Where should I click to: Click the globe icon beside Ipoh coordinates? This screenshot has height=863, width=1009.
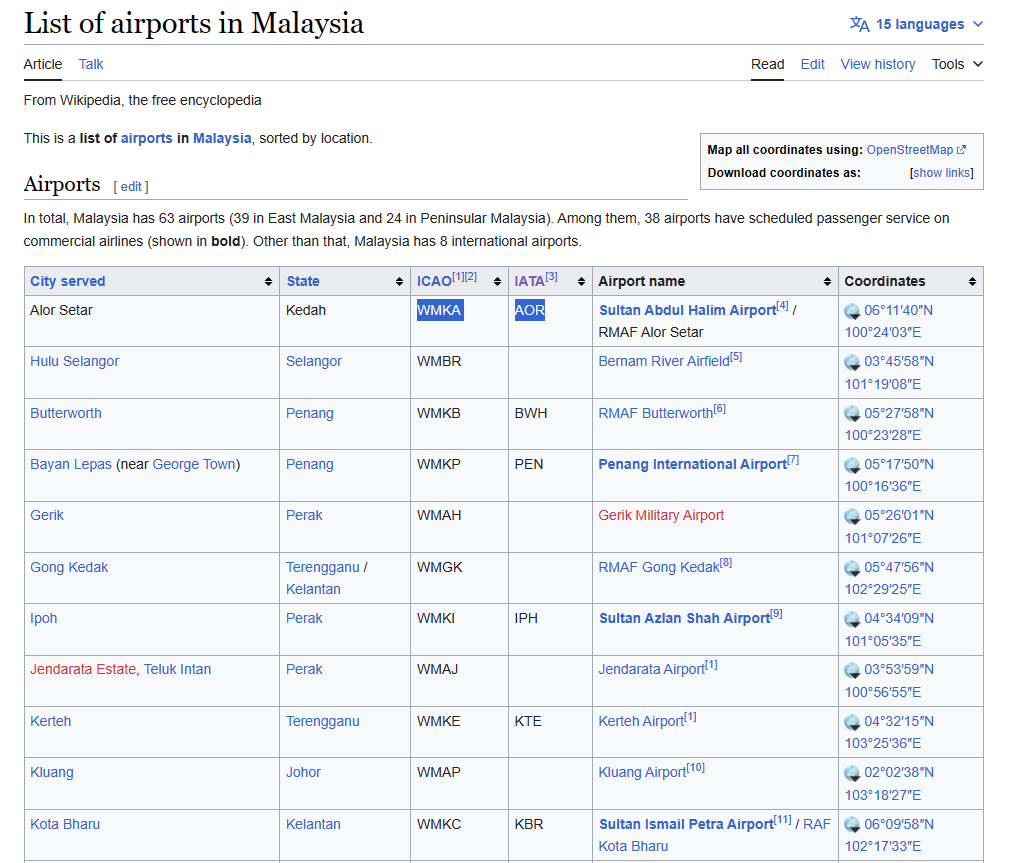(852, 619)
